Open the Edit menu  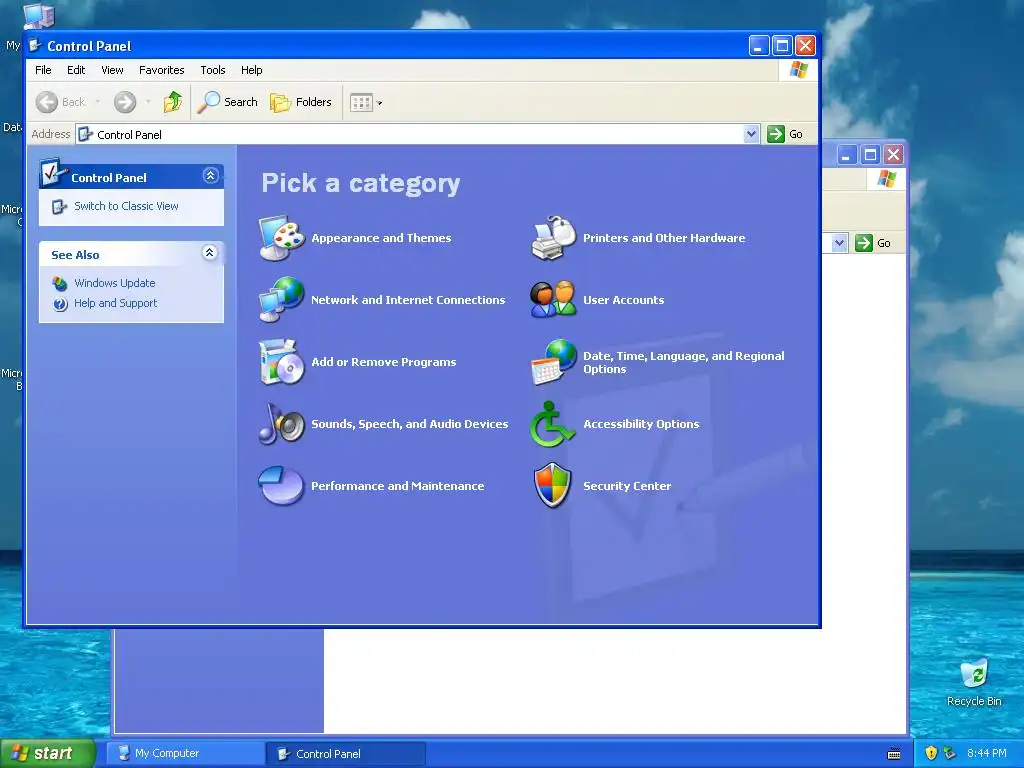(x=76, y=70)
